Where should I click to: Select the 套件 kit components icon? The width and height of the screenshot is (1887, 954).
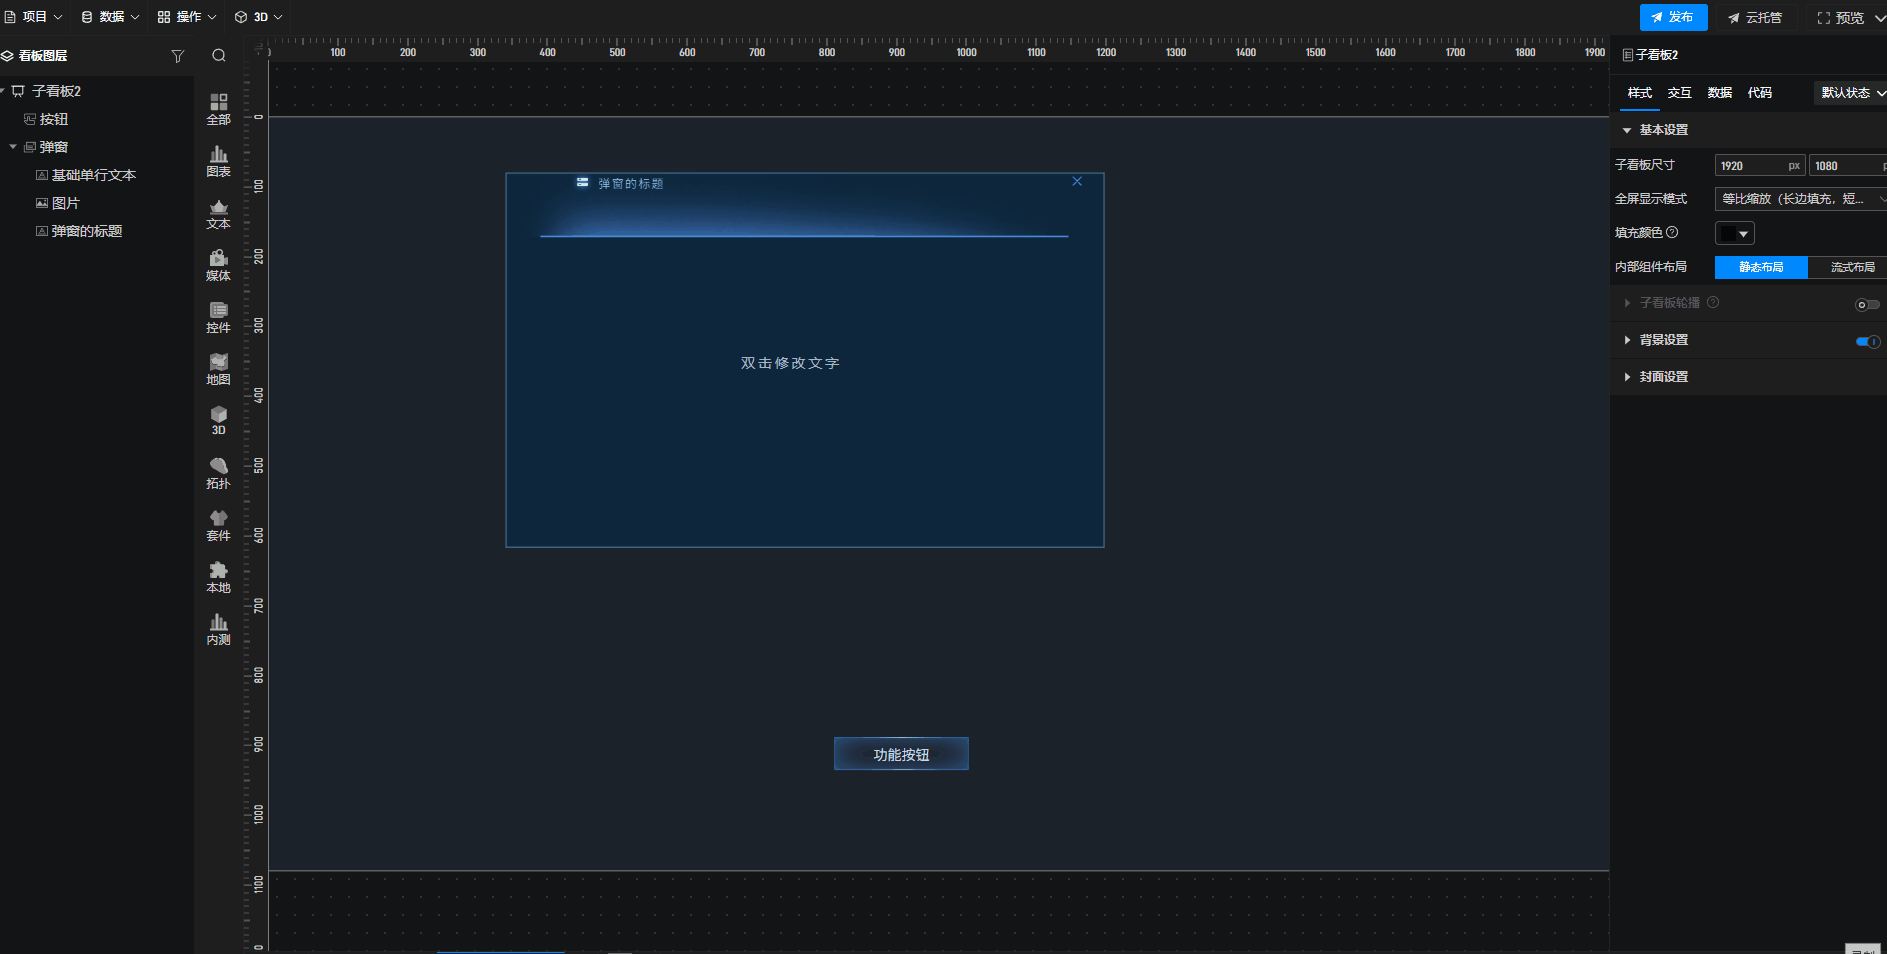pos(218,524)
